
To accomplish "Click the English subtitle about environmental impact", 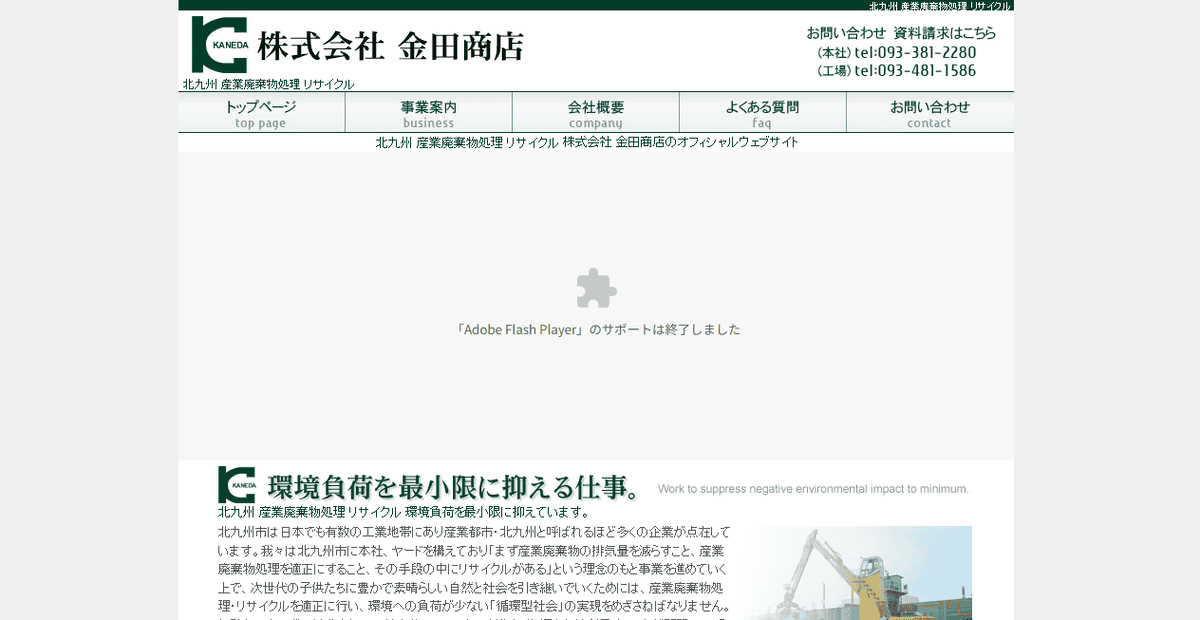I will [x=813, y=489].
